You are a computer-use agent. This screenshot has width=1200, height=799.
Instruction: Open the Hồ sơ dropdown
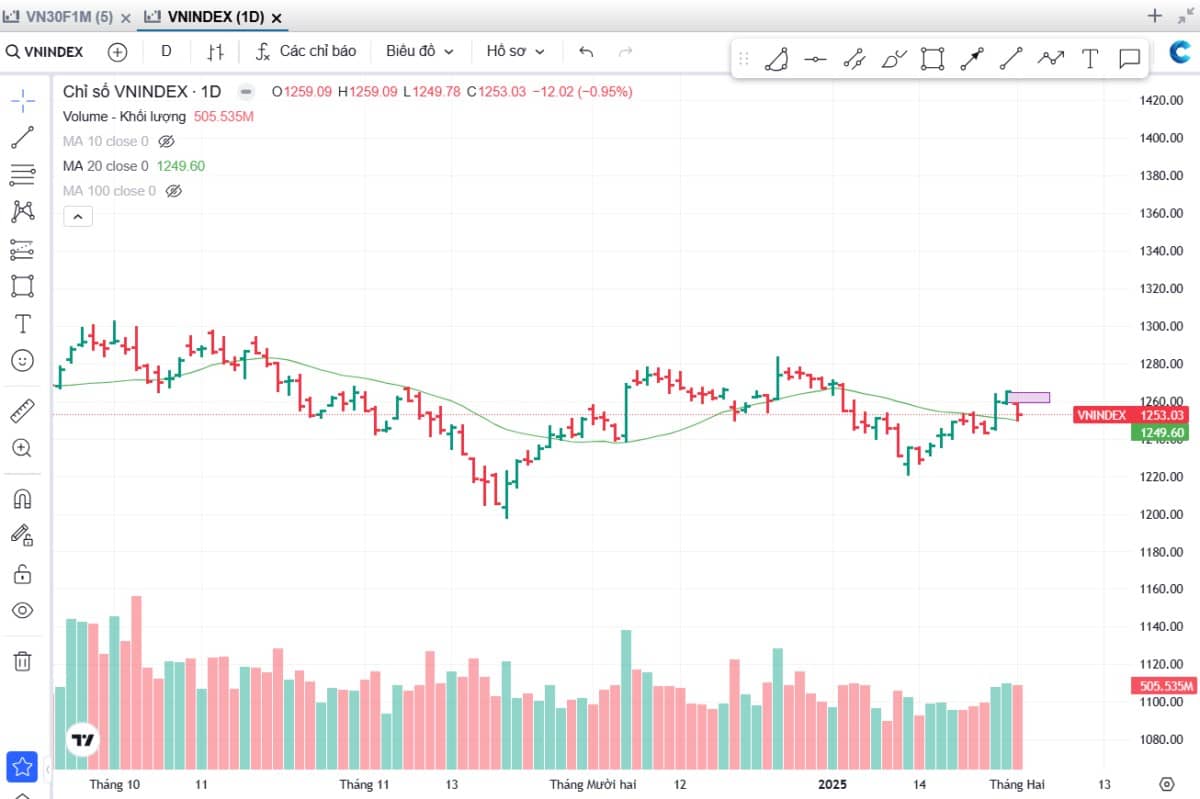(x=516, y=51)
